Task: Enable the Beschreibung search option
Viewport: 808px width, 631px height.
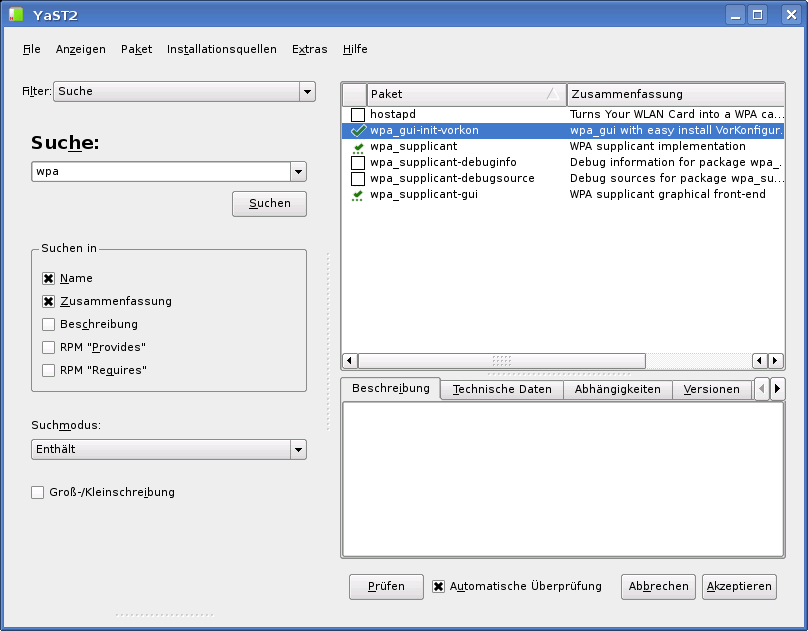Action: [48, 325]
